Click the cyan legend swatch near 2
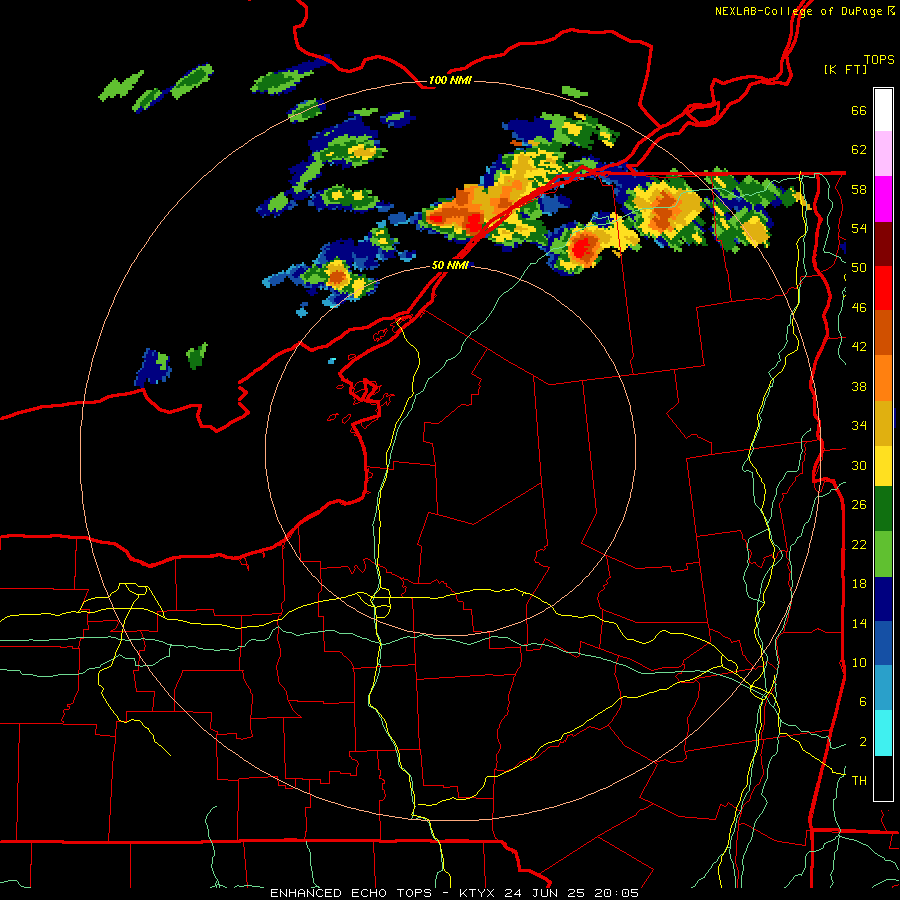Image resolution: width=900 pixels, height=900 pixels. click(x=883, y=733)
